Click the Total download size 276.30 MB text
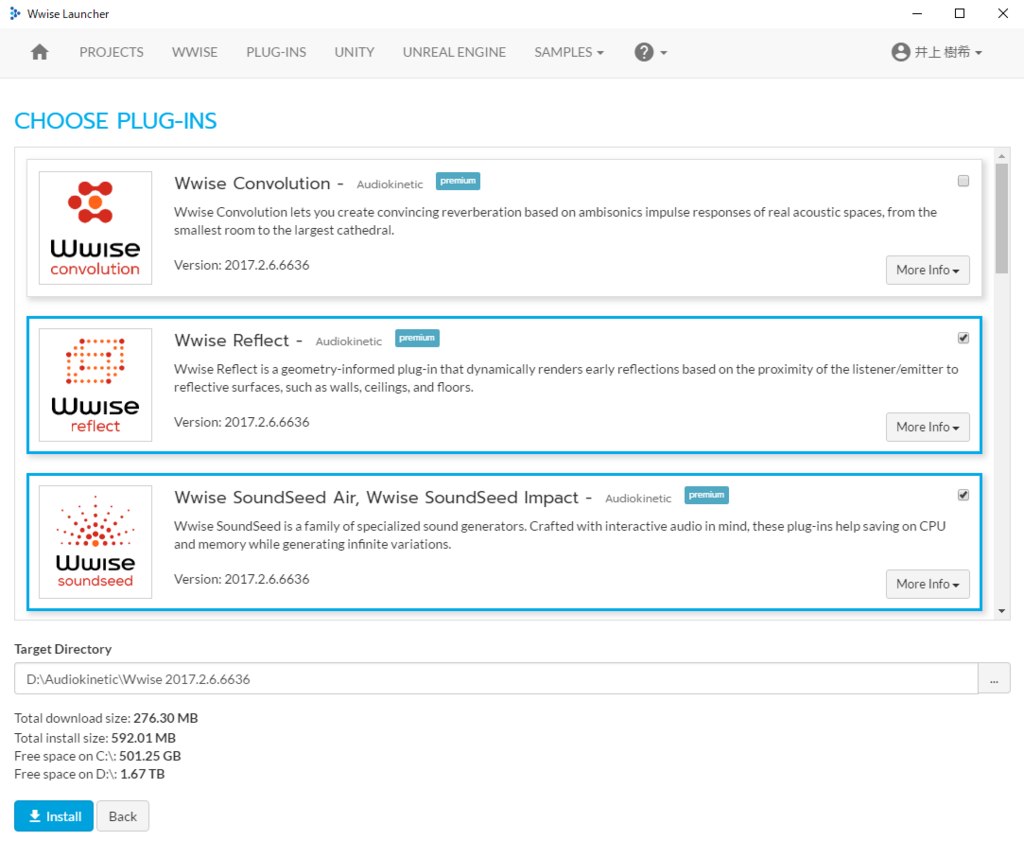Screen dimensions: 1024x841 tap(106, 718)
